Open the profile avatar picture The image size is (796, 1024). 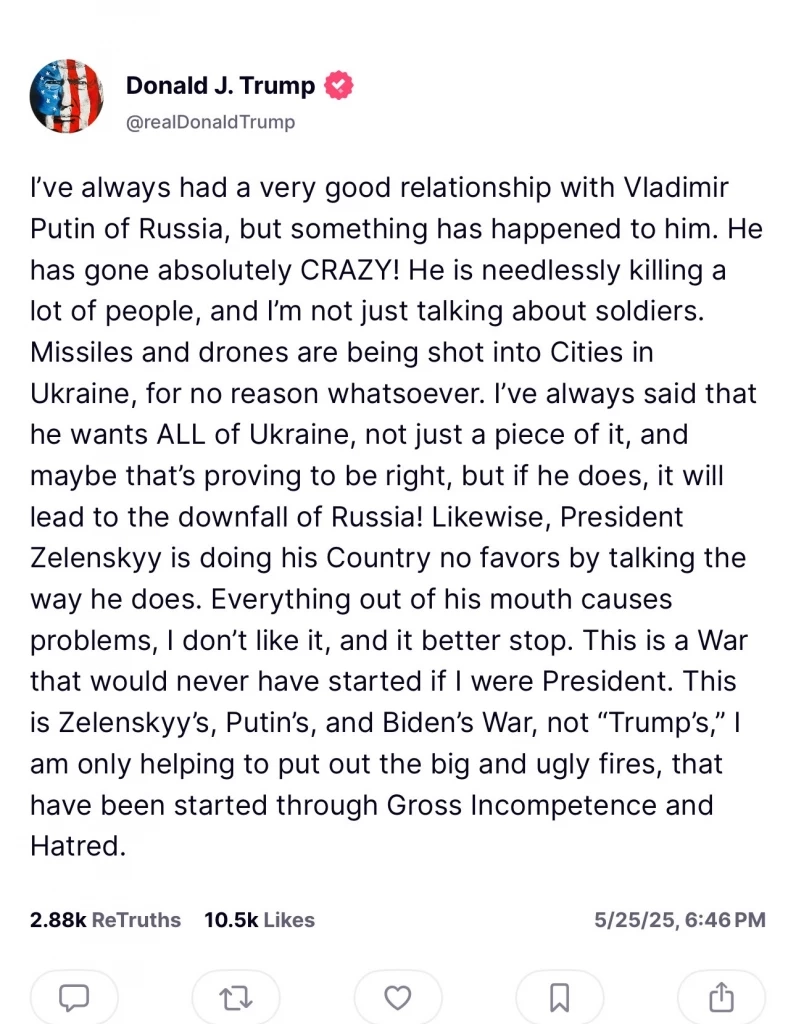click(68, 97)
